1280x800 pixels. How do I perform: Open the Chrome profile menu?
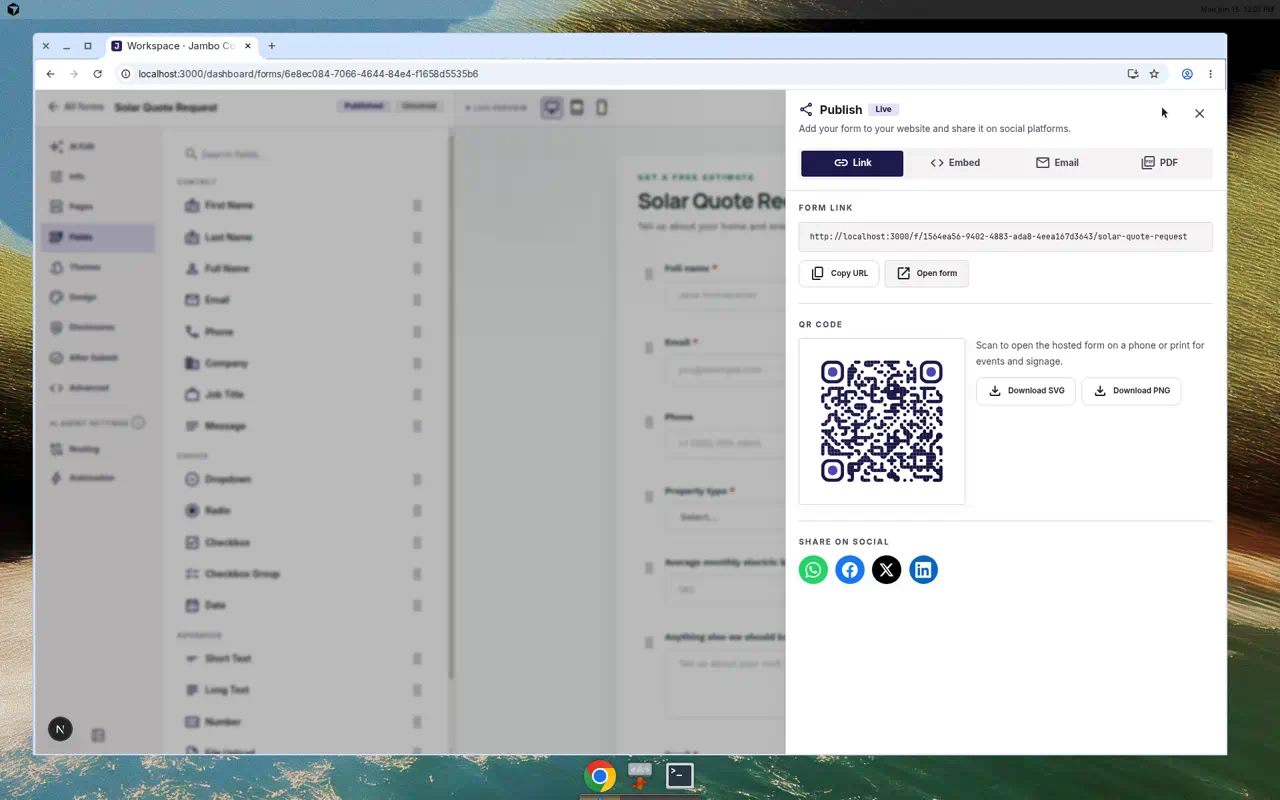[x=1187, y=74]
